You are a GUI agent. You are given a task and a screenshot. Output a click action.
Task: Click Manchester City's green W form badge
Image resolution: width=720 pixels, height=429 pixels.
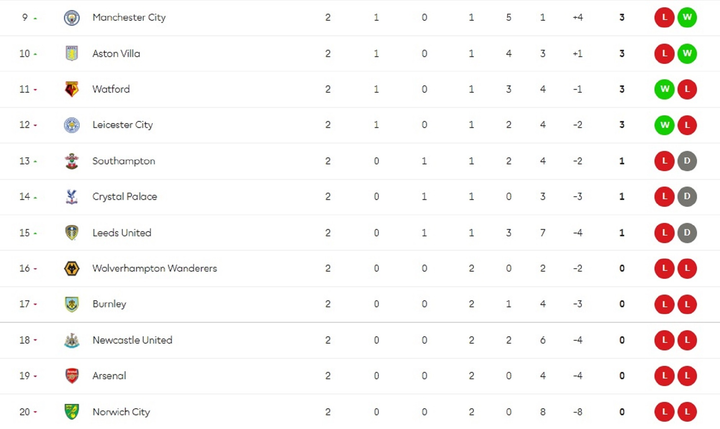(x=686, y=18)
